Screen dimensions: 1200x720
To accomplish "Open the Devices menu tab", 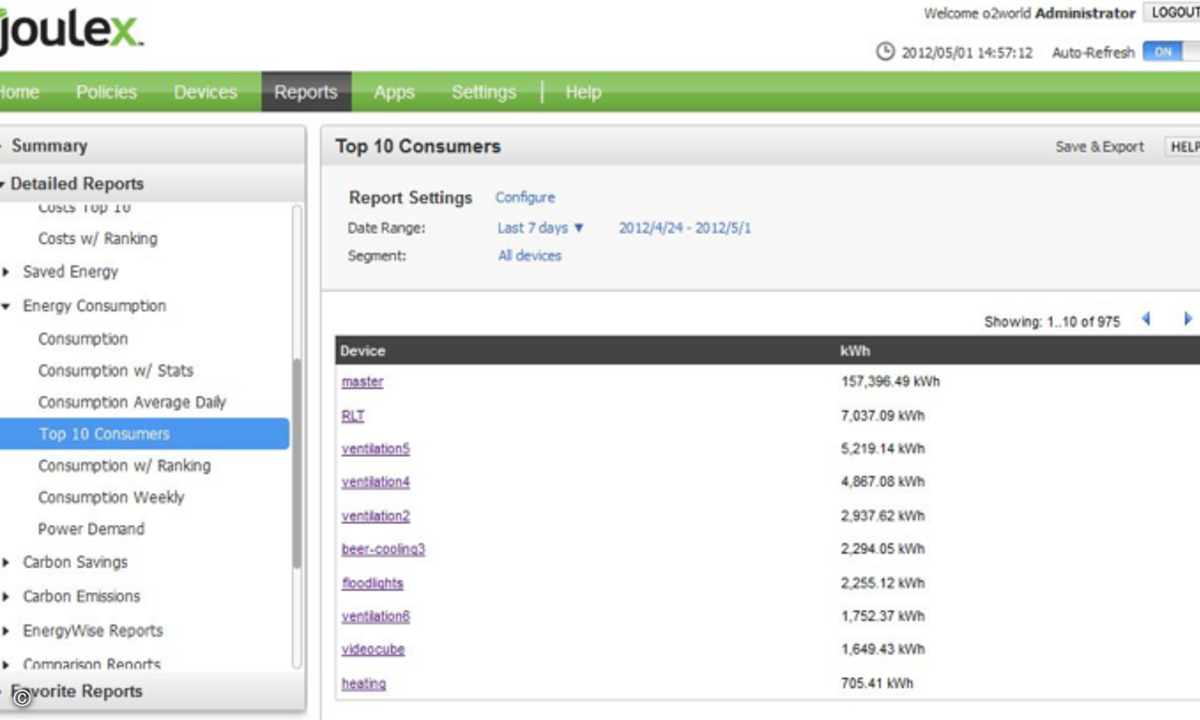I will (205, 92).
